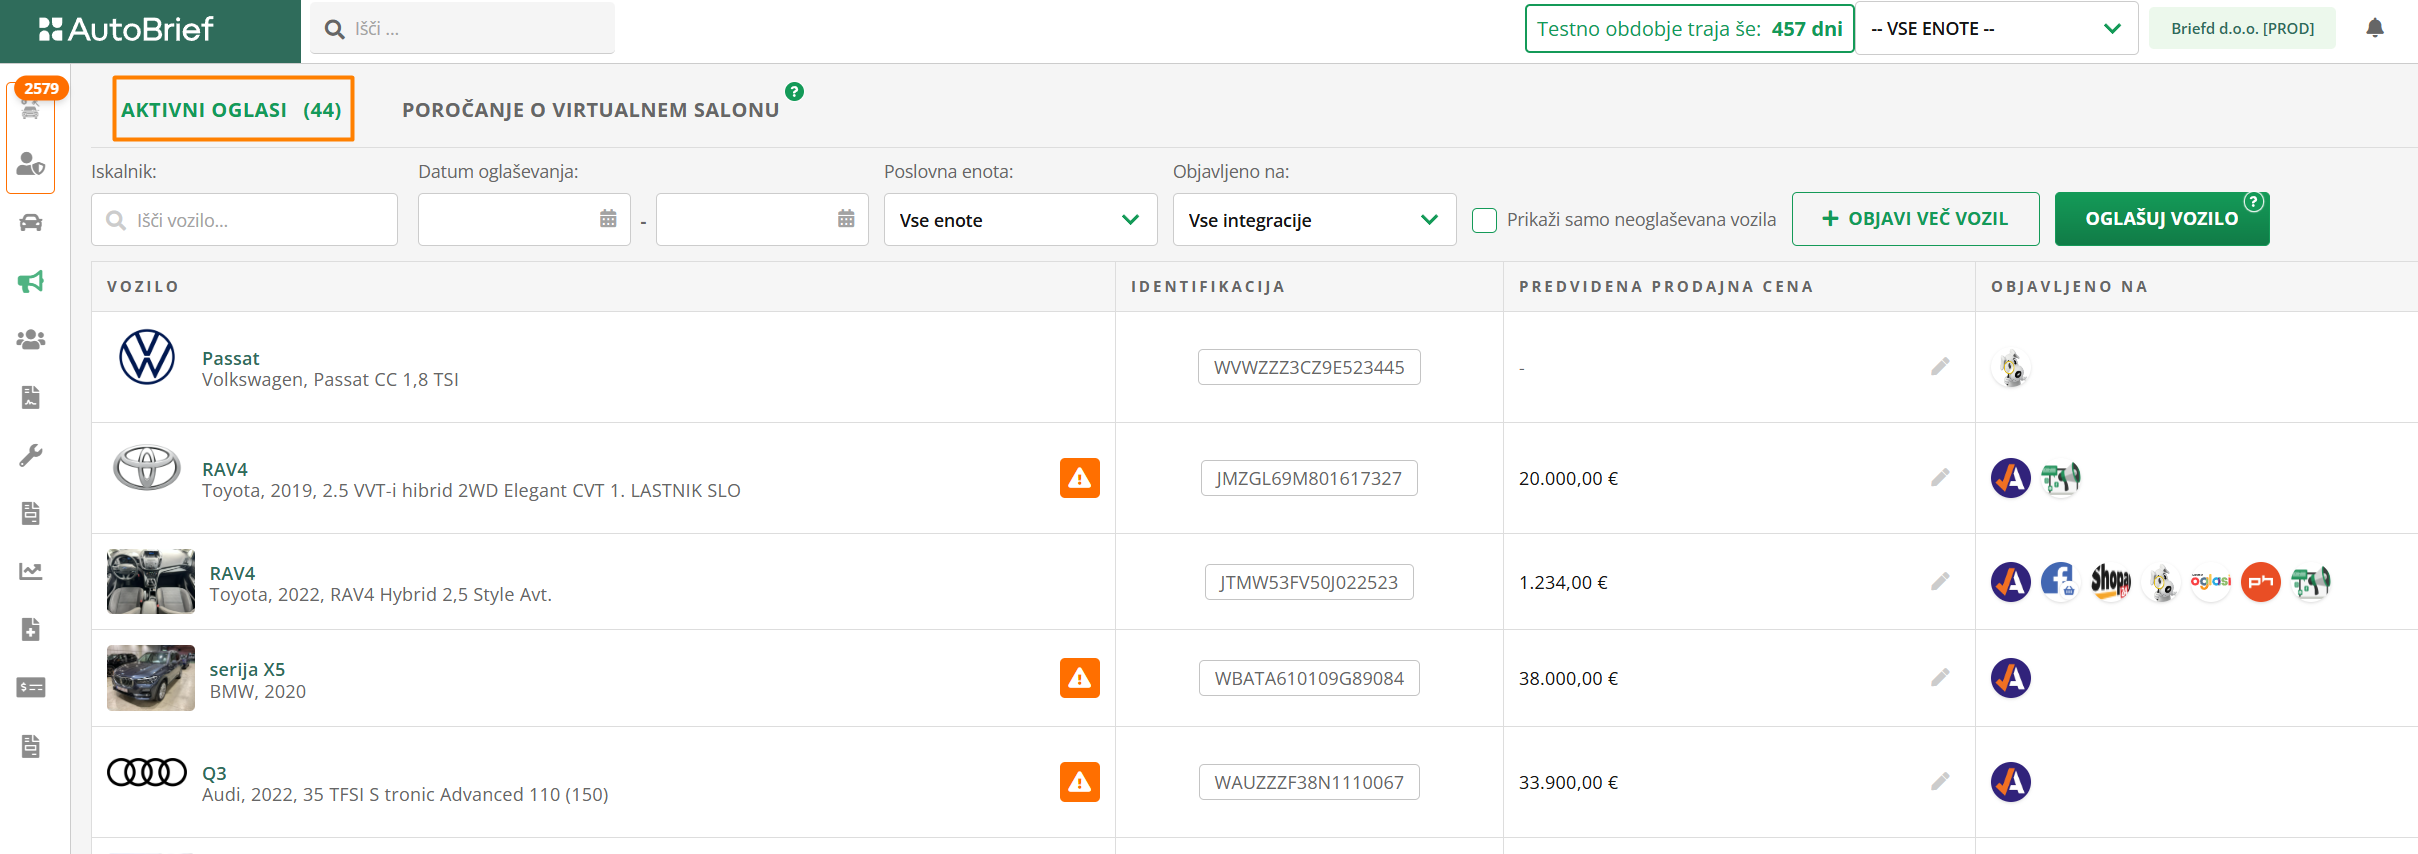Expand the '-- VSE ENOTE --' header dropdown
2418x854 pixels.
click(x=1996, y=29)
